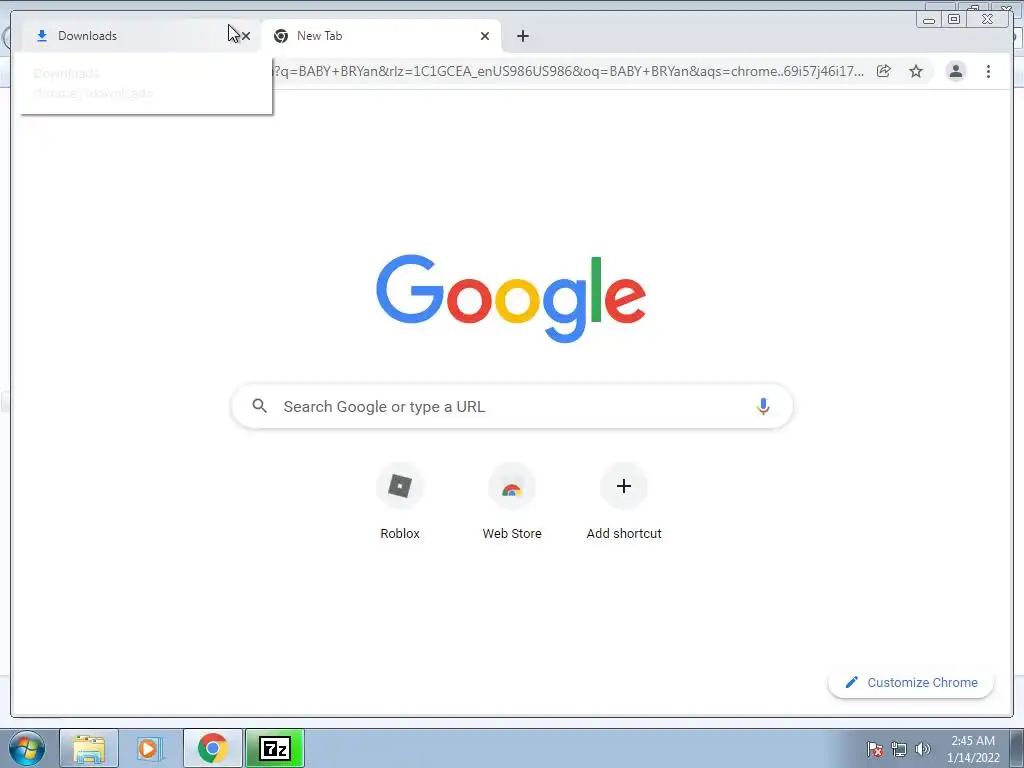Screen dimensions: 1024x768
Task: Restore down the Chrome window
Action: (x=954, y=20)
